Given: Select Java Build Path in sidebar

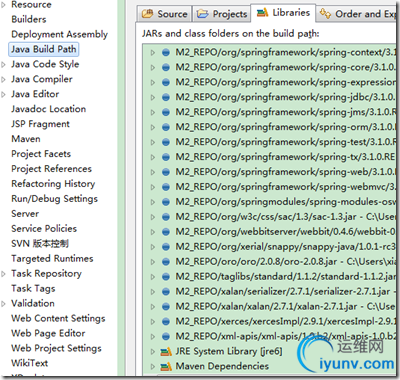Looking at the screenshot, I should [44, 49].
